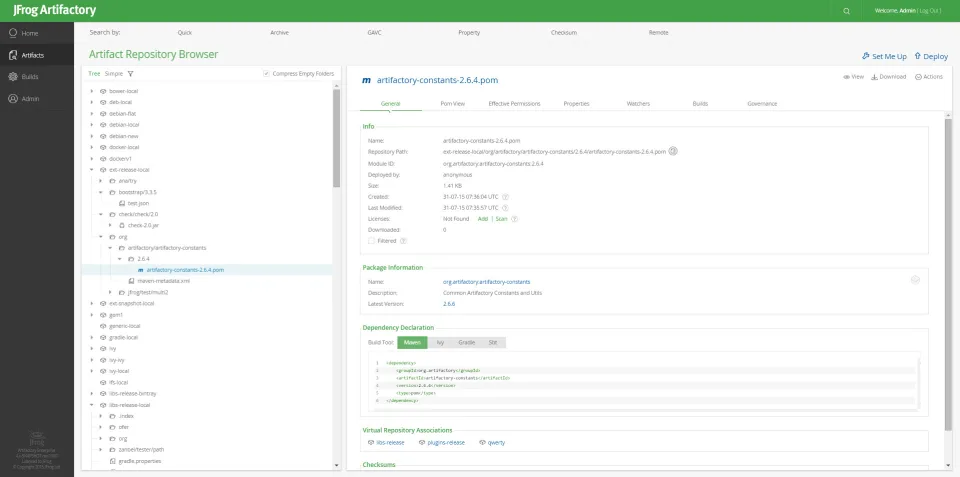Select Ivy build tool

click(x=440, y=342)
